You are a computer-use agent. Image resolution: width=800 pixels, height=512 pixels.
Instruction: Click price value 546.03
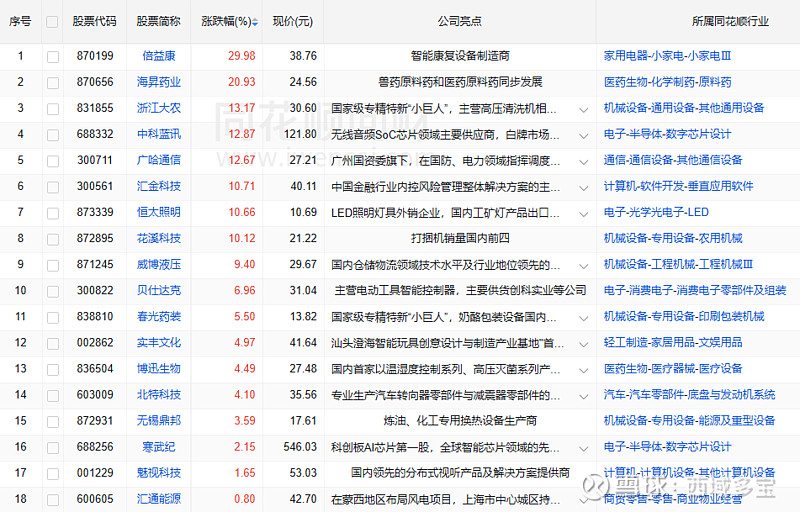[300, 447]
